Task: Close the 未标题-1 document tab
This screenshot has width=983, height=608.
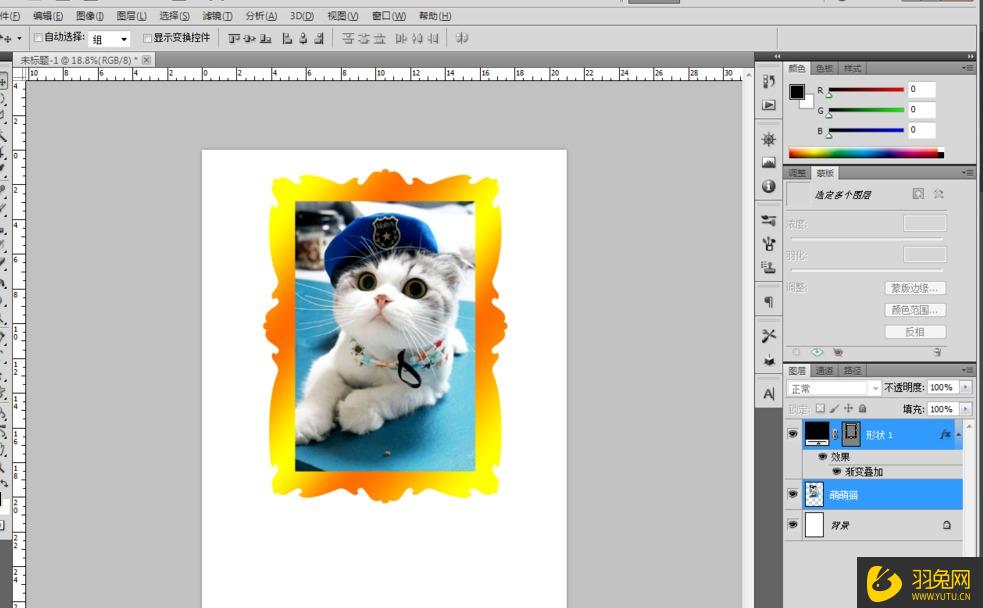Action: pos(146,60)
